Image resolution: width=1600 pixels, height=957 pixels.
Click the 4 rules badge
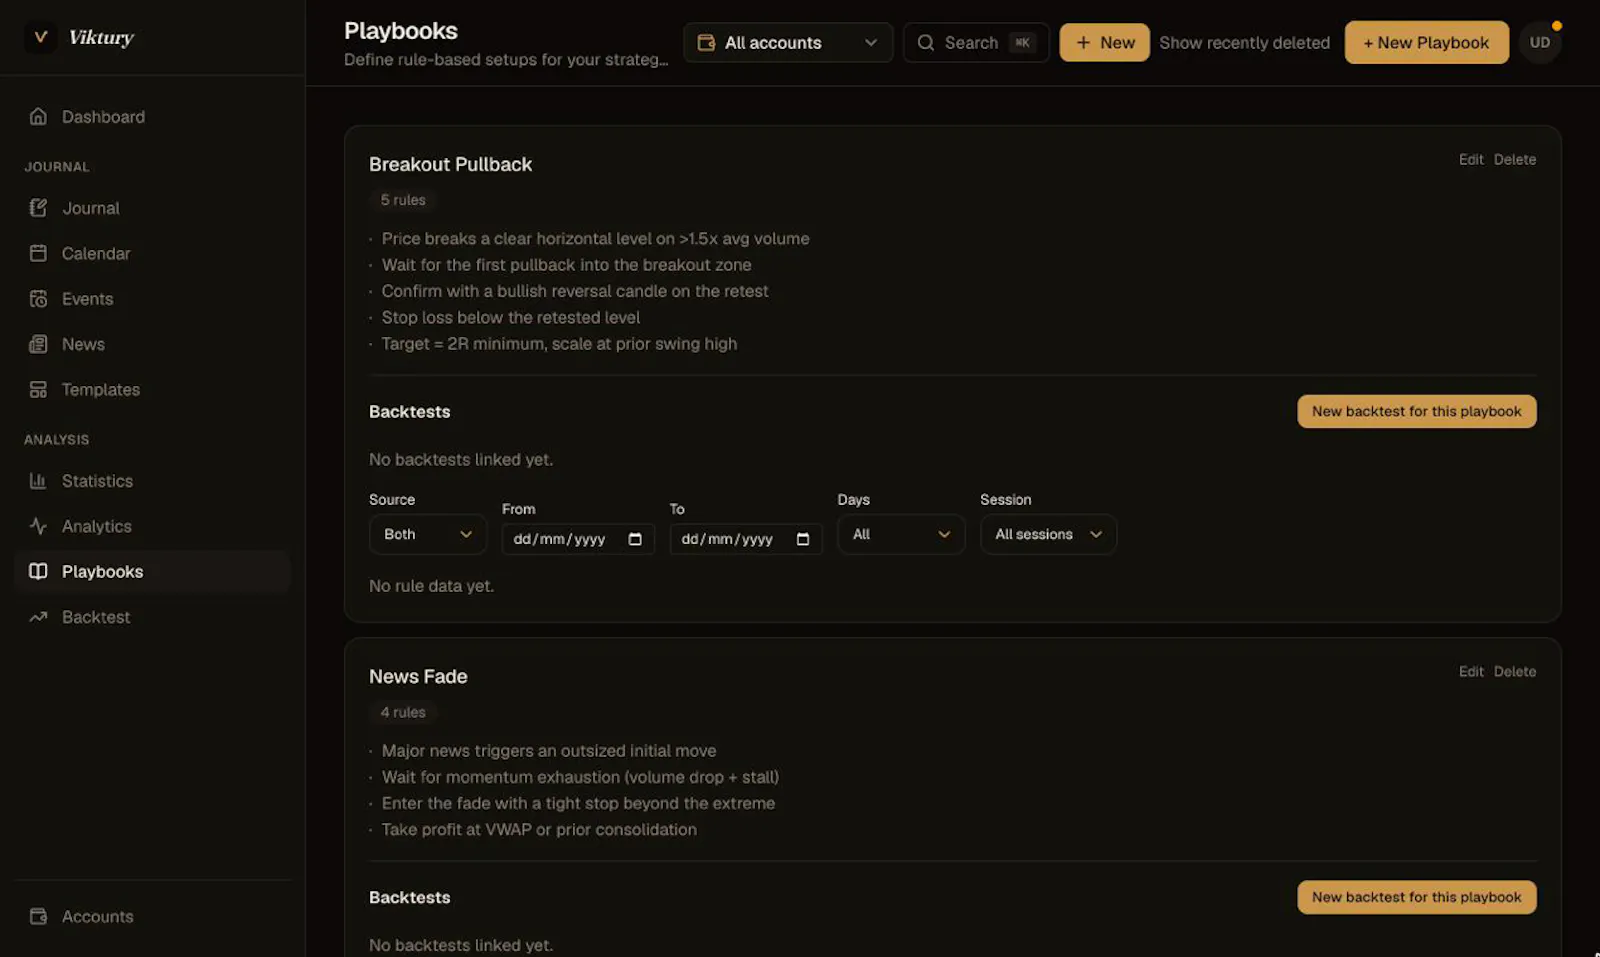coord(403,712)
